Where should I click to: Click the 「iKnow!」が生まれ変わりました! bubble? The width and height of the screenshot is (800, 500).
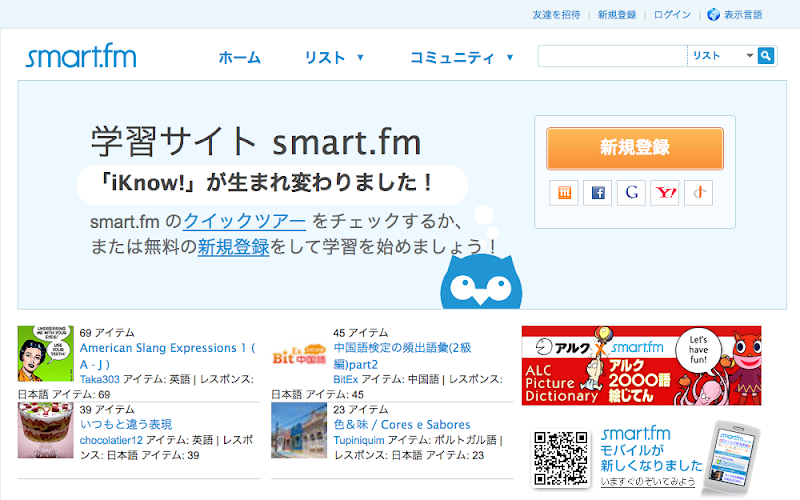click(x=272, y=185)
